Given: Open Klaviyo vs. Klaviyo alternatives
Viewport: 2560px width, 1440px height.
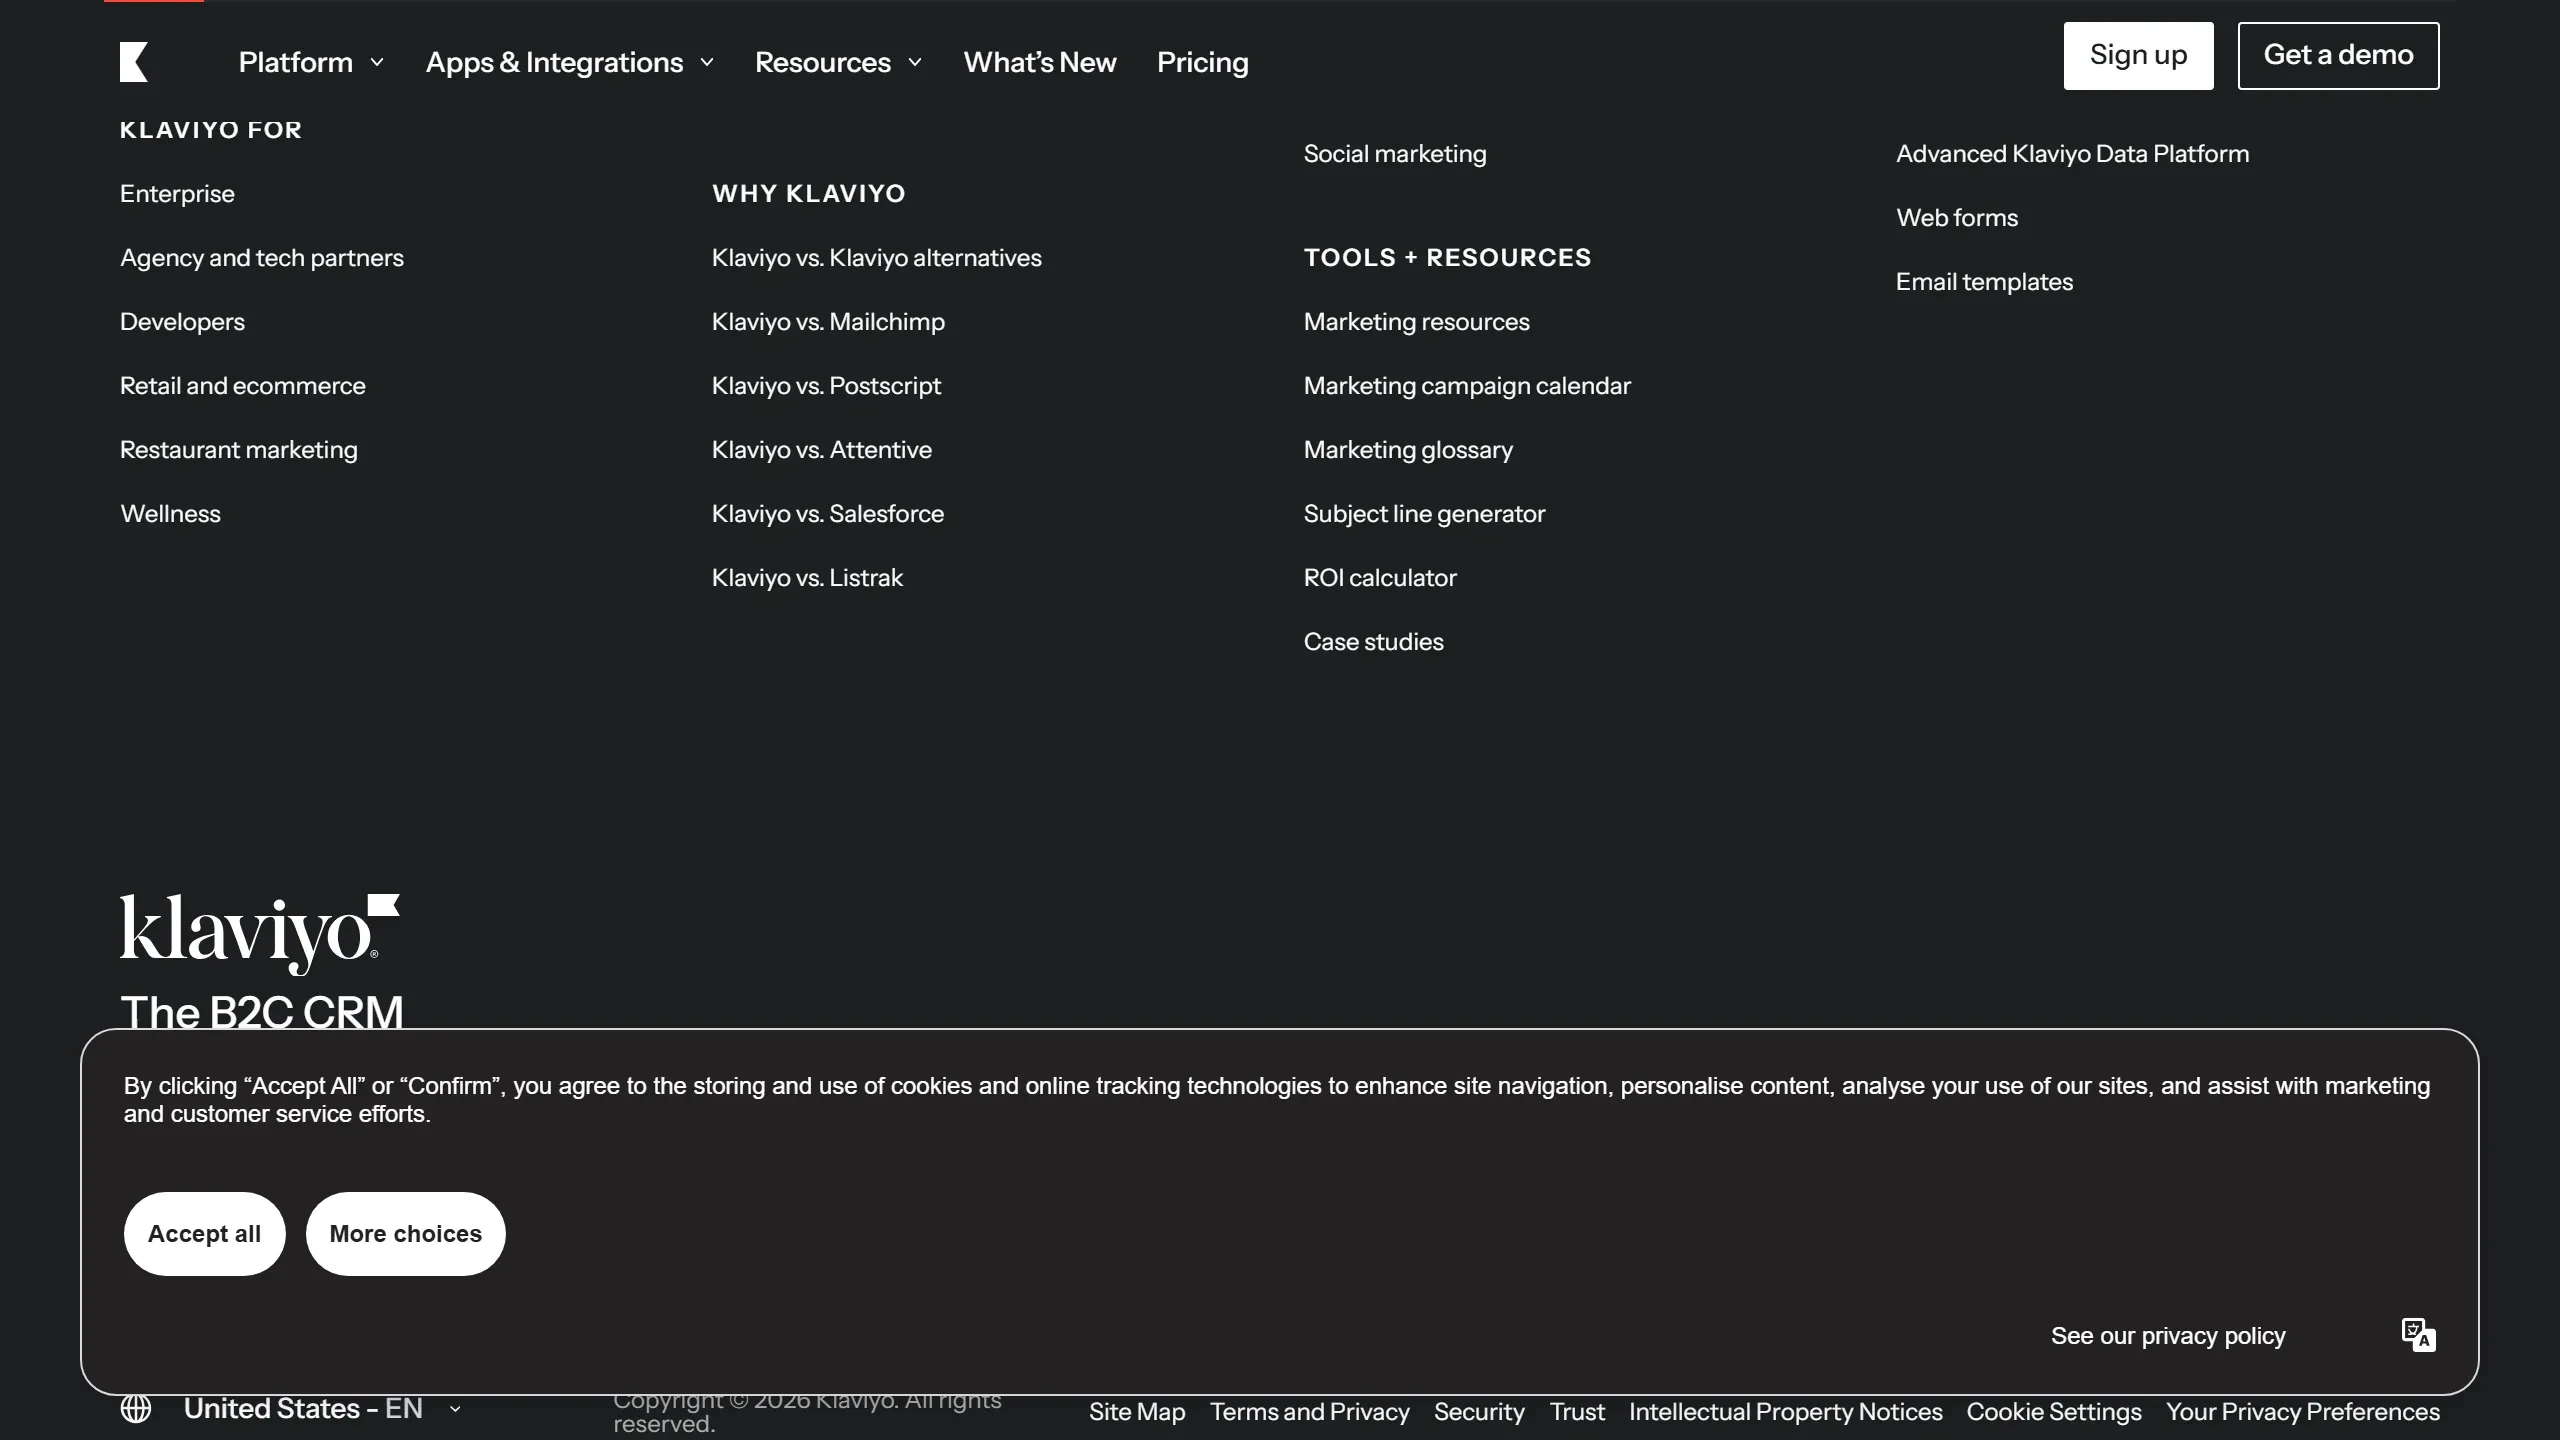Looking at the screenshot, I should (877, 257).
